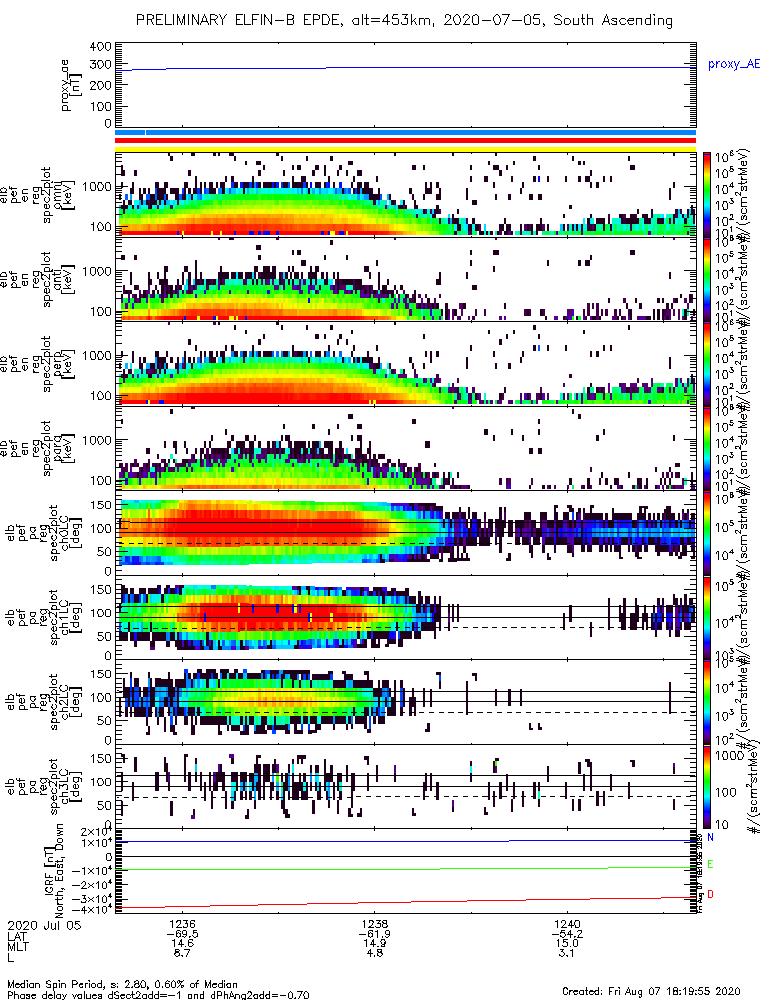Click the anti energy spectrogram panel
Viewport: 775px width, 1000px height.
[405, 279]
